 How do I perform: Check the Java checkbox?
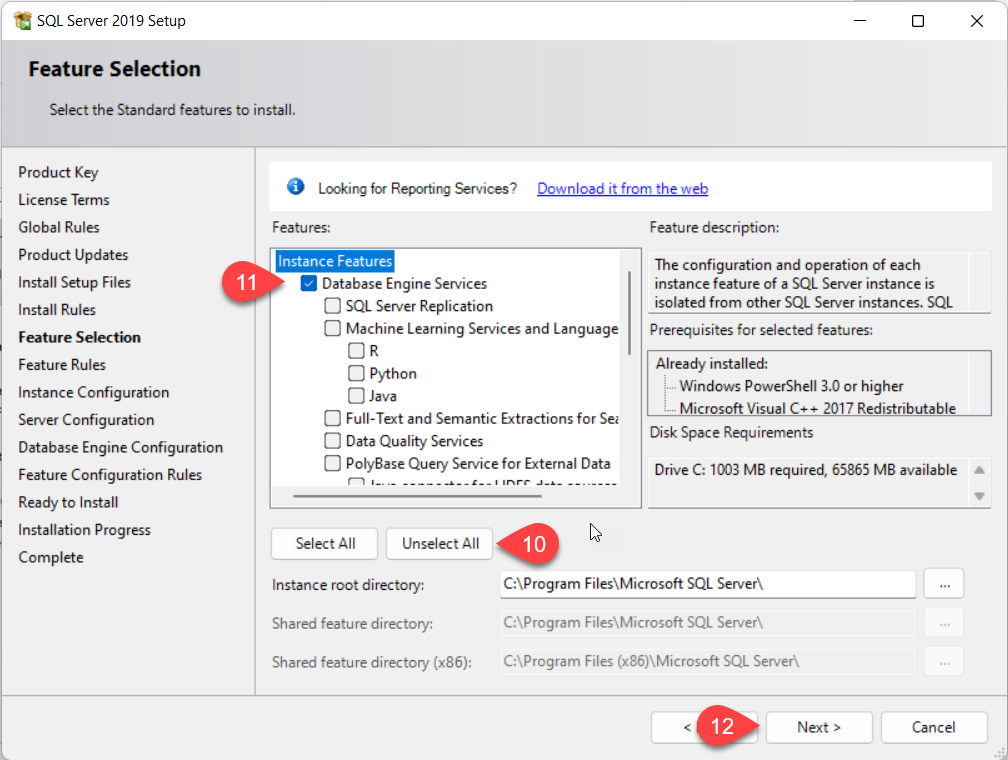356,395
